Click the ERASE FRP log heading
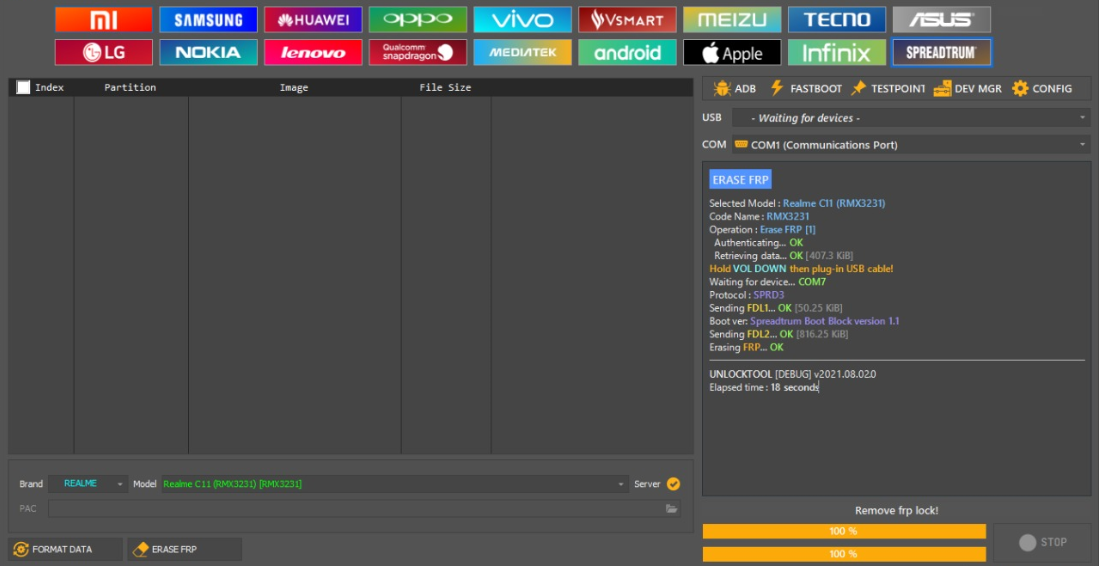This screenshot has width=1099, height=566. [x=740, y=180]
